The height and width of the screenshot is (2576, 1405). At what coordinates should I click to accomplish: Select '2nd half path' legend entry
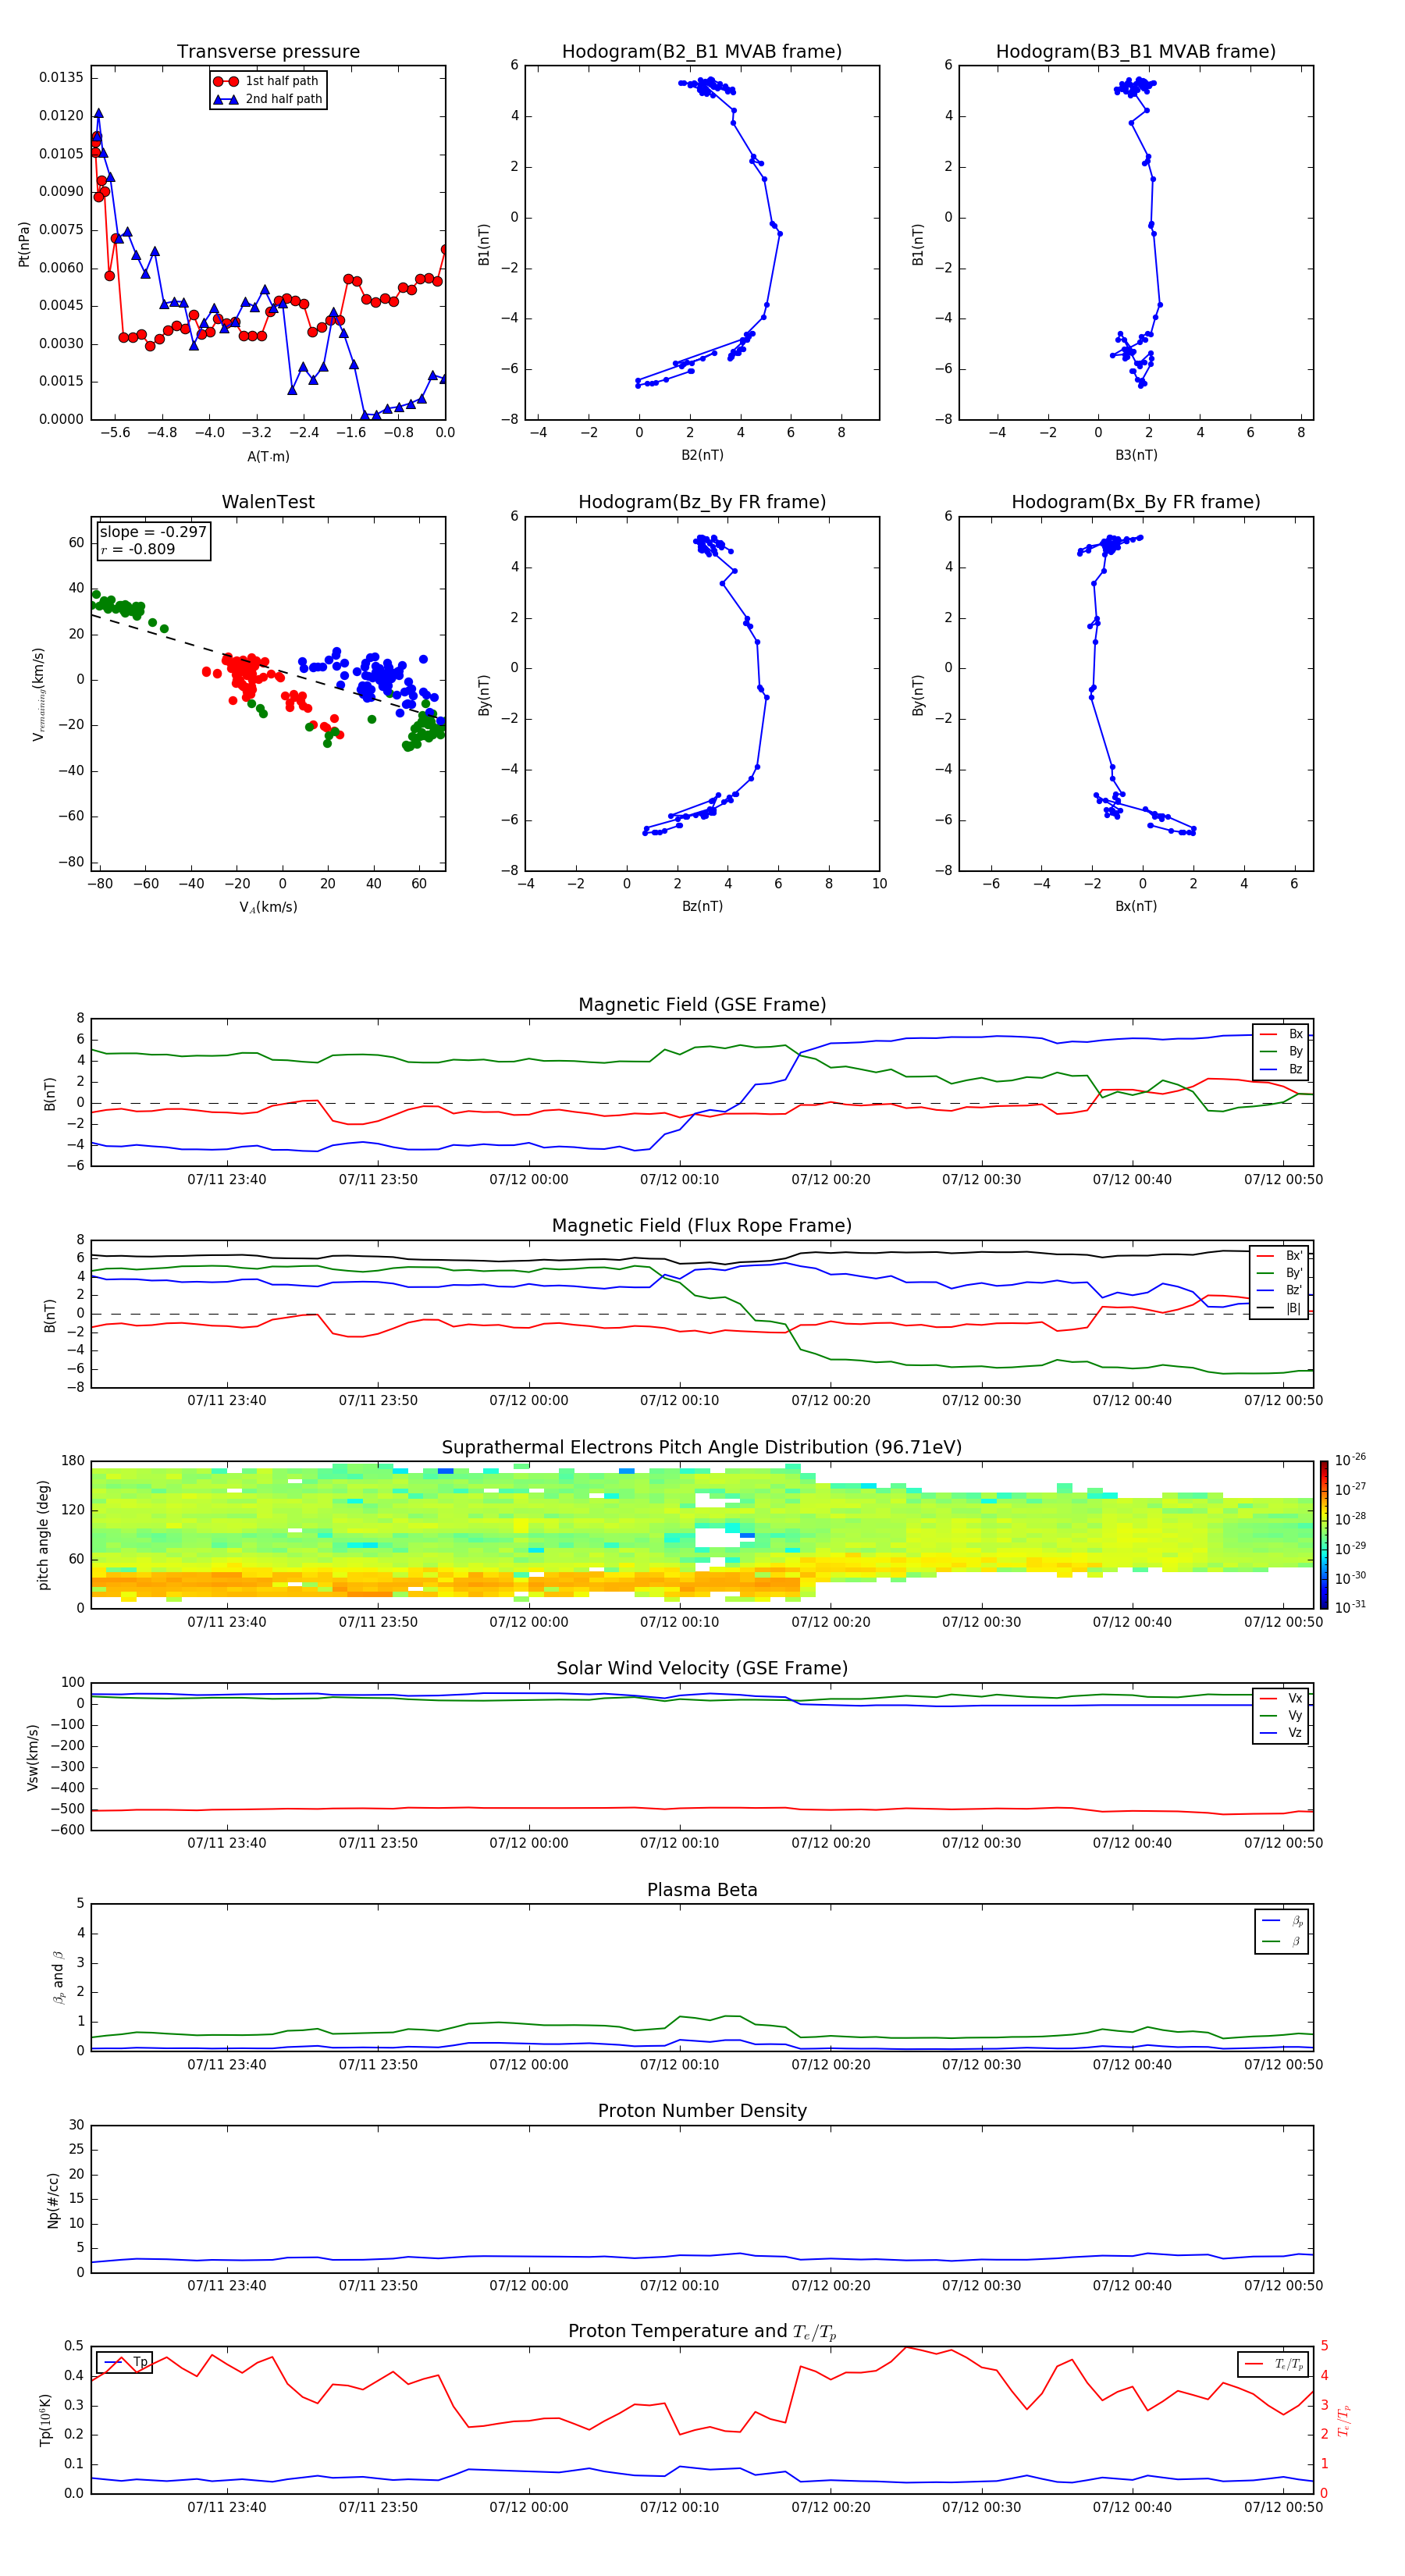click(x=267, y=99)
